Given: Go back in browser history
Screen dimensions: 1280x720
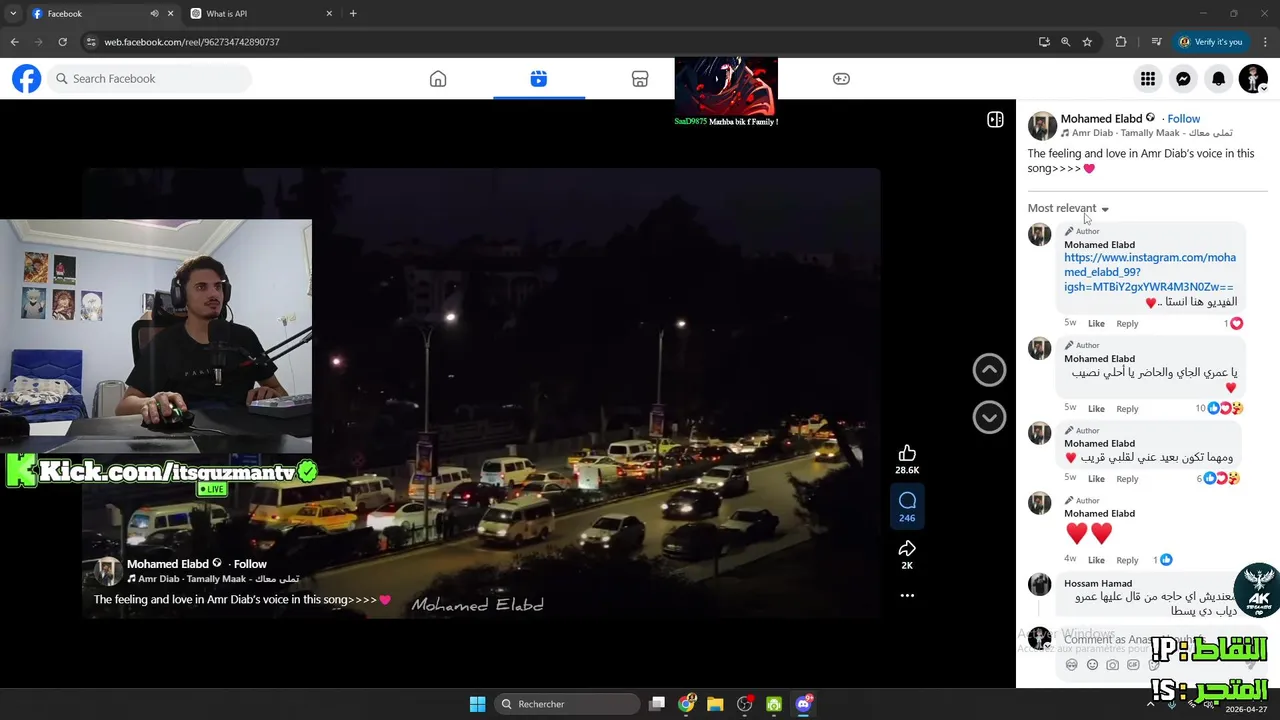Looking at the screenshot, I should pos(14,42).
